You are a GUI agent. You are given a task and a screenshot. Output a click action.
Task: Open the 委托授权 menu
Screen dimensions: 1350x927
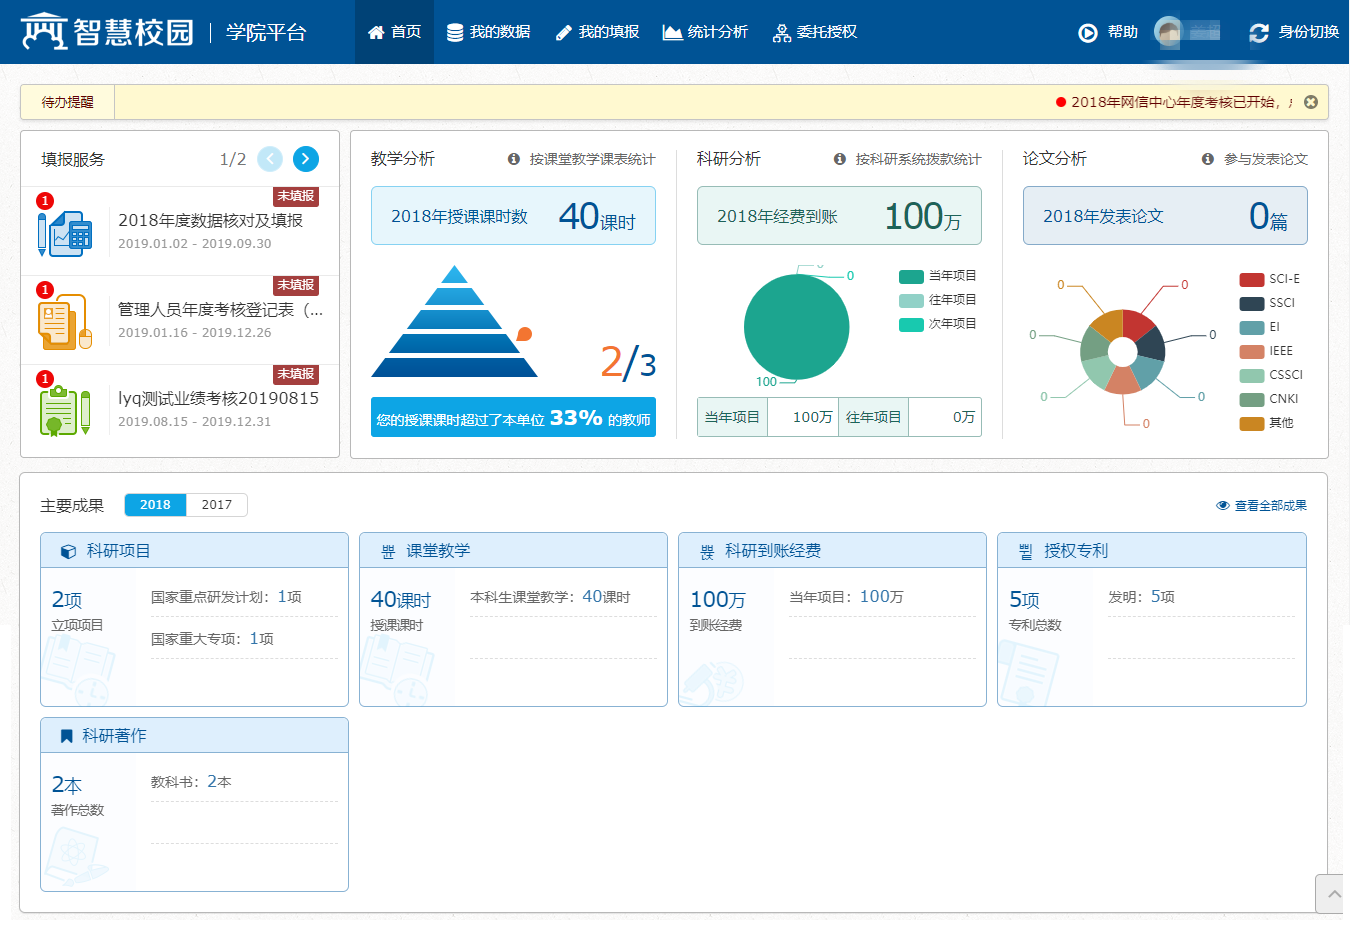(x=815, y=32)
